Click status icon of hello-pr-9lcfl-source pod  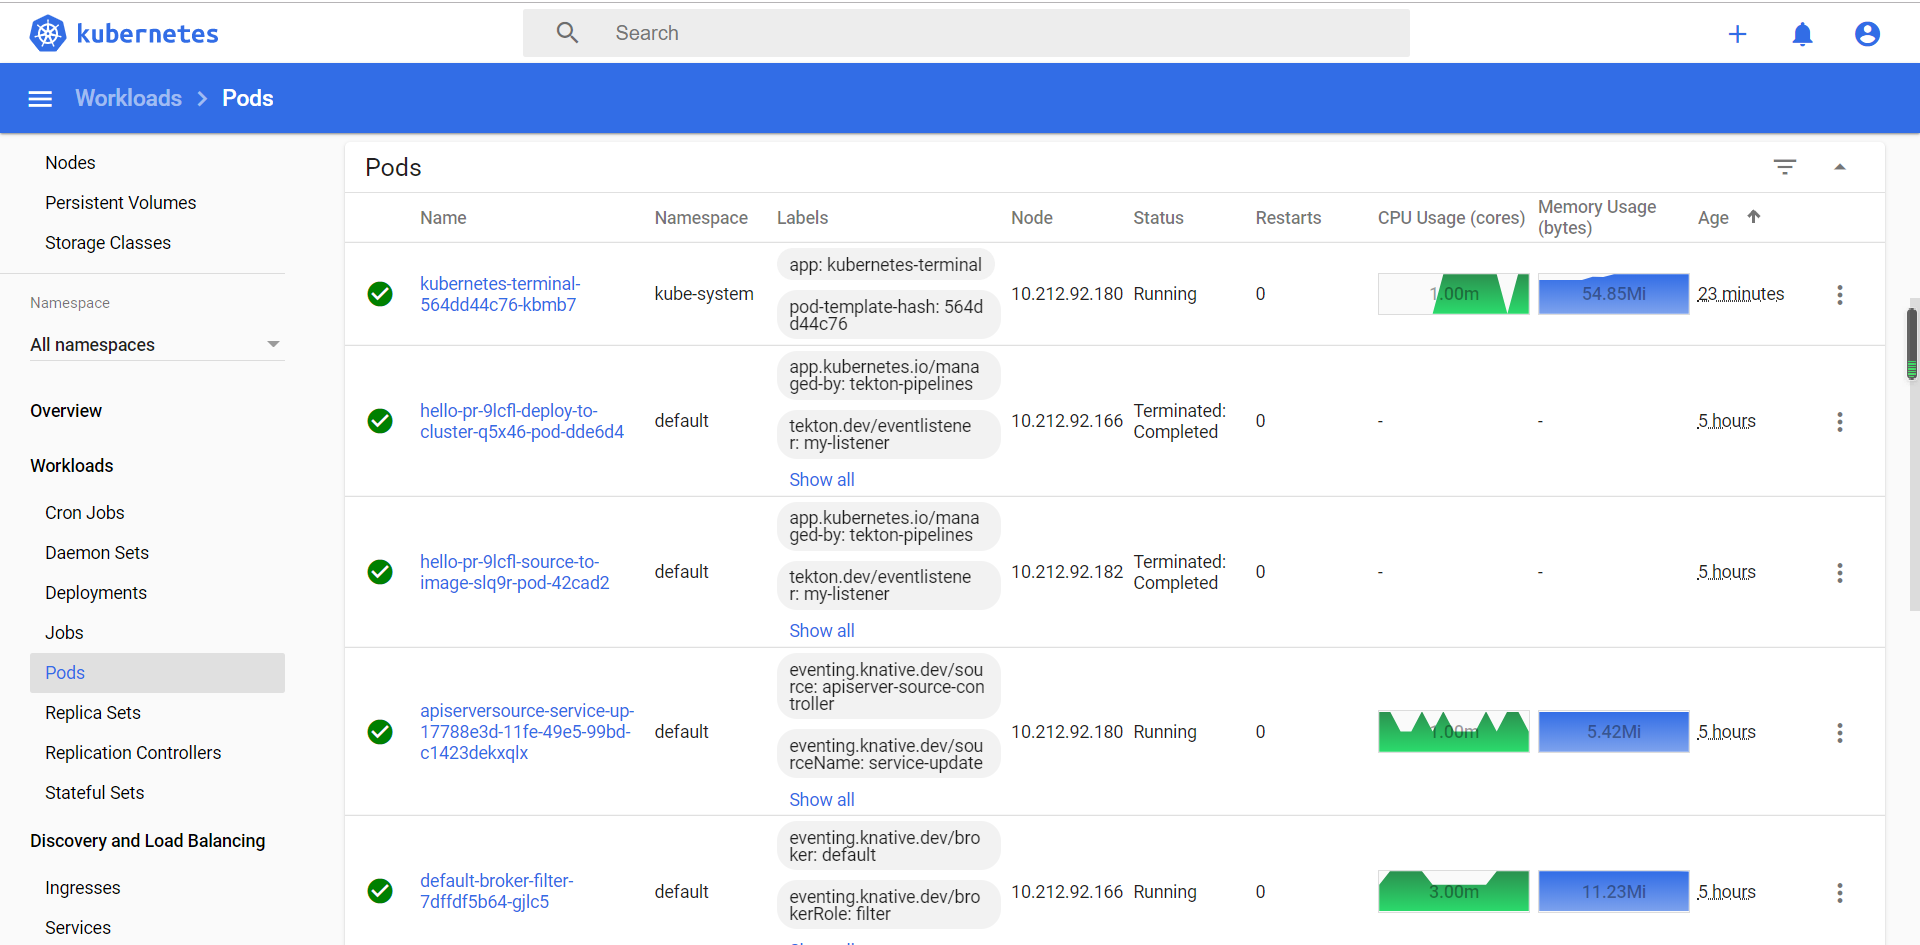click(x=380, y=572)
